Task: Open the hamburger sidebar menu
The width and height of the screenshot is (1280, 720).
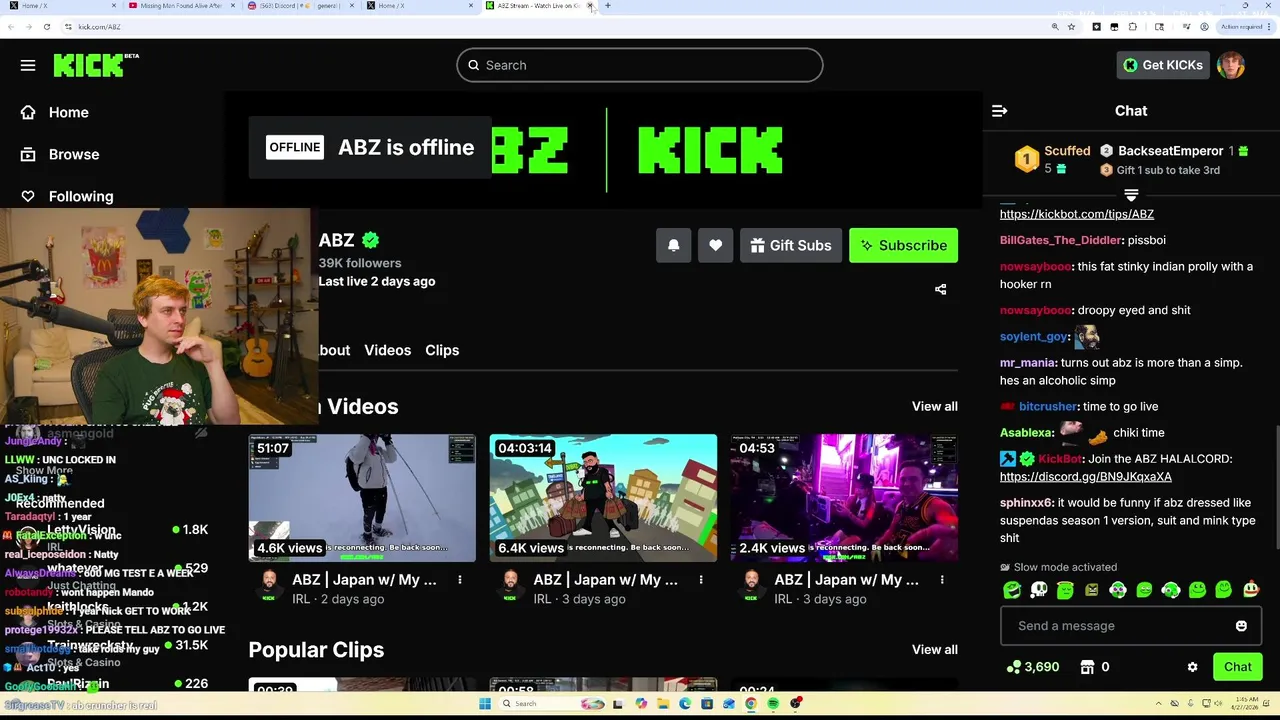Action: click(28, 65)
